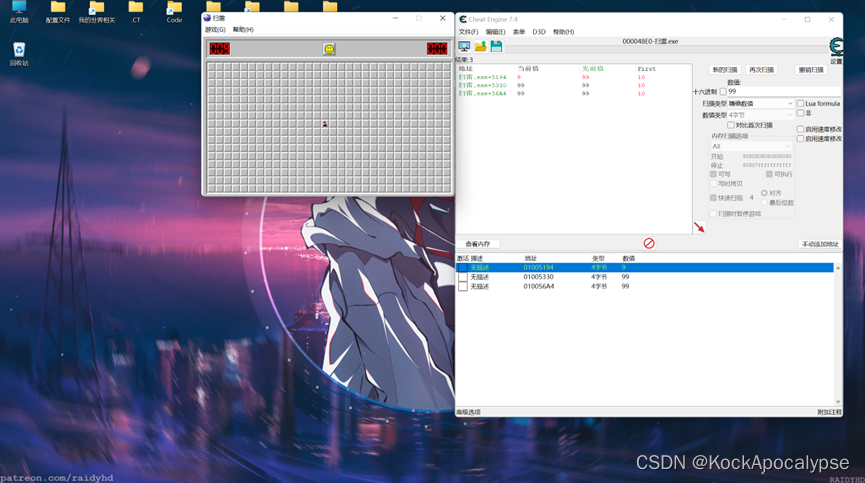Open the 帮助(H) menu in Cheat Engine
This screenshot has width=865, height=483.
pyautogui.click(x=563, y=32)
